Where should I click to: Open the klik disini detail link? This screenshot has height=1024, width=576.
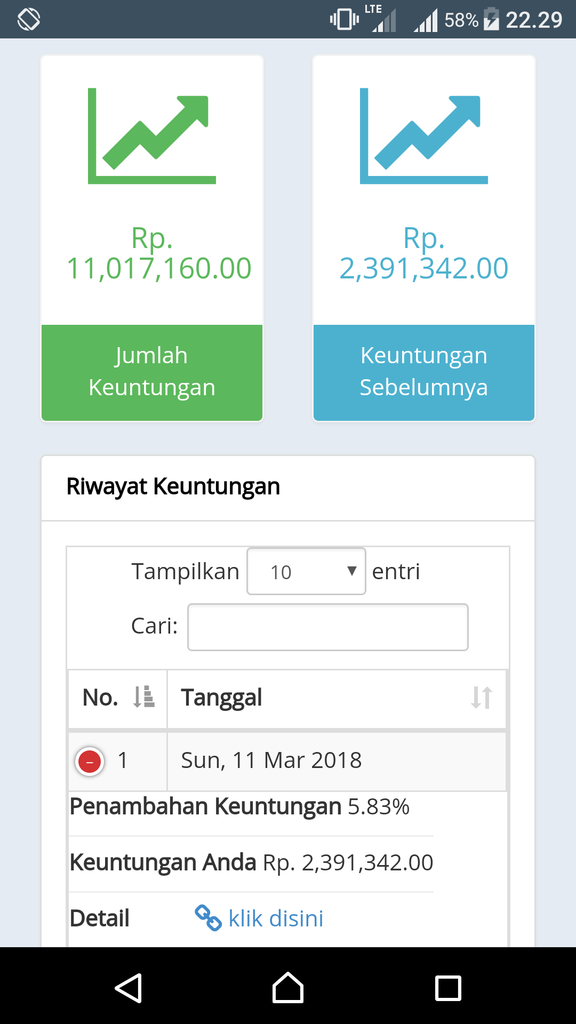[276, 918]
